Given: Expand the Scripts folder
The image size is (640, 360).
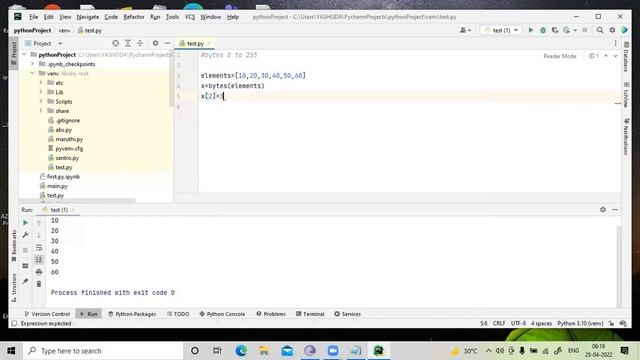Looking at the screenshot, I should (41, 102).
